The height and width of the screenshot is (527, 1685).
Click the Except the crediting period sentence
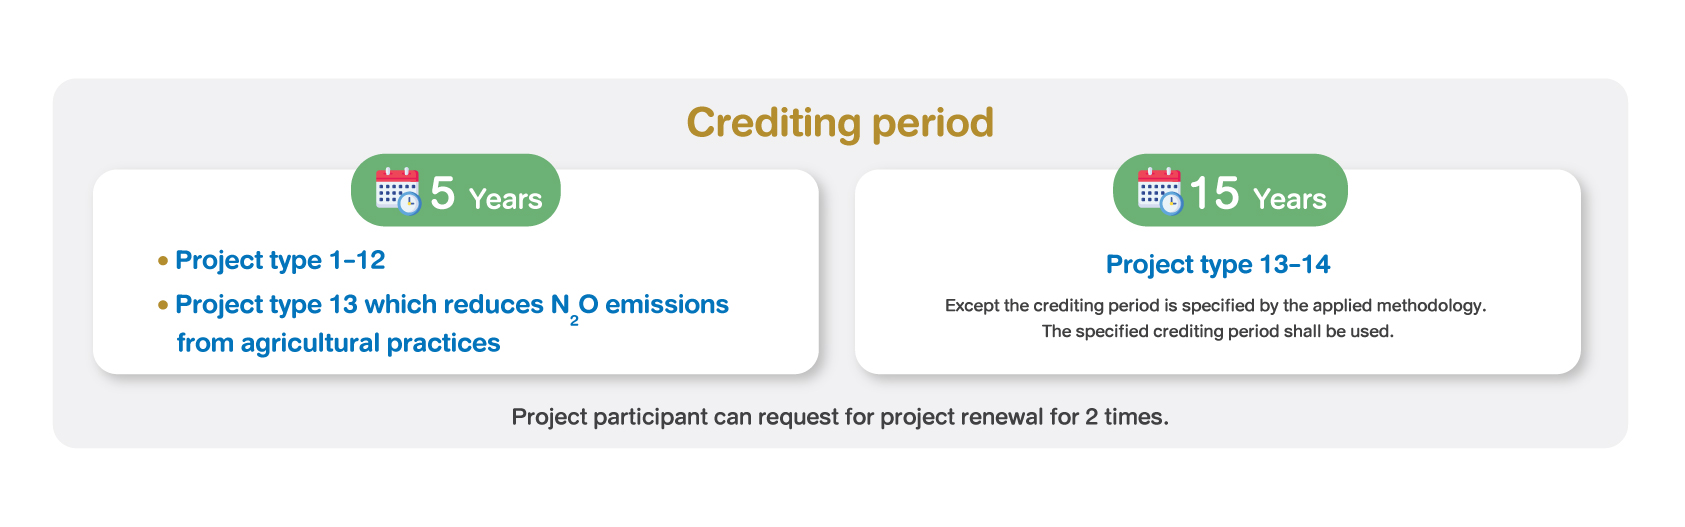[1216, 305]
